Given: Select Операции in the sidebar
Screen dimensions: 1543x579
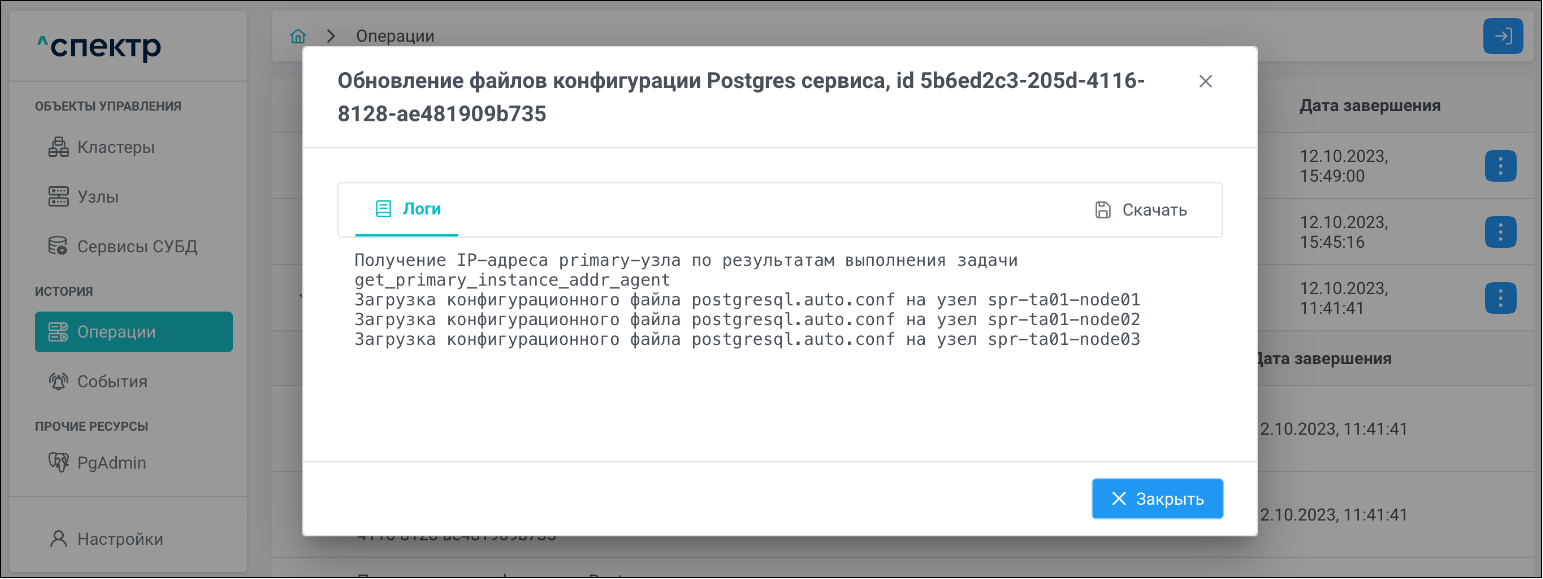Looking at the screenshot, I should pyautogui.click(x=134, y=332).
